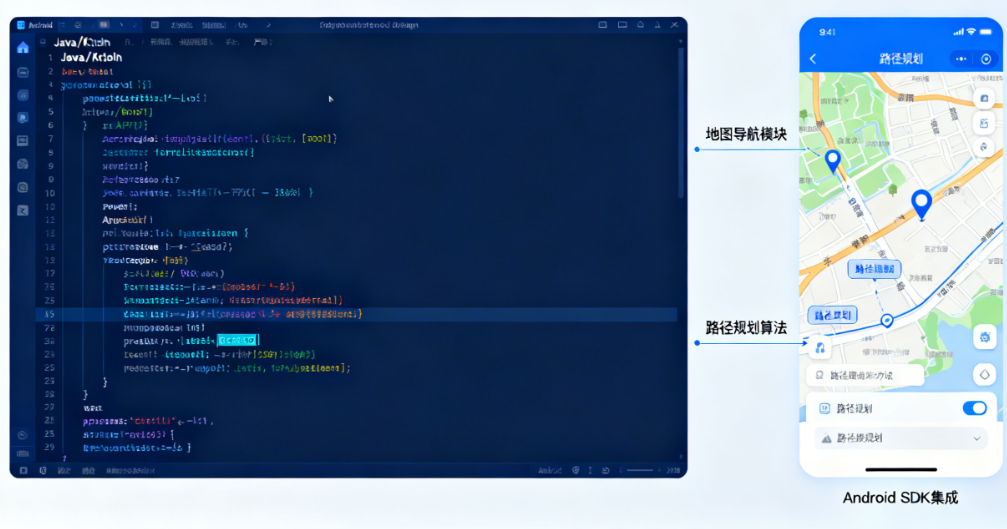Click the 'Android SDK集成' caption below the phone
The width and height of the screenshot is (1007, 529).
[x=900, y=498]
